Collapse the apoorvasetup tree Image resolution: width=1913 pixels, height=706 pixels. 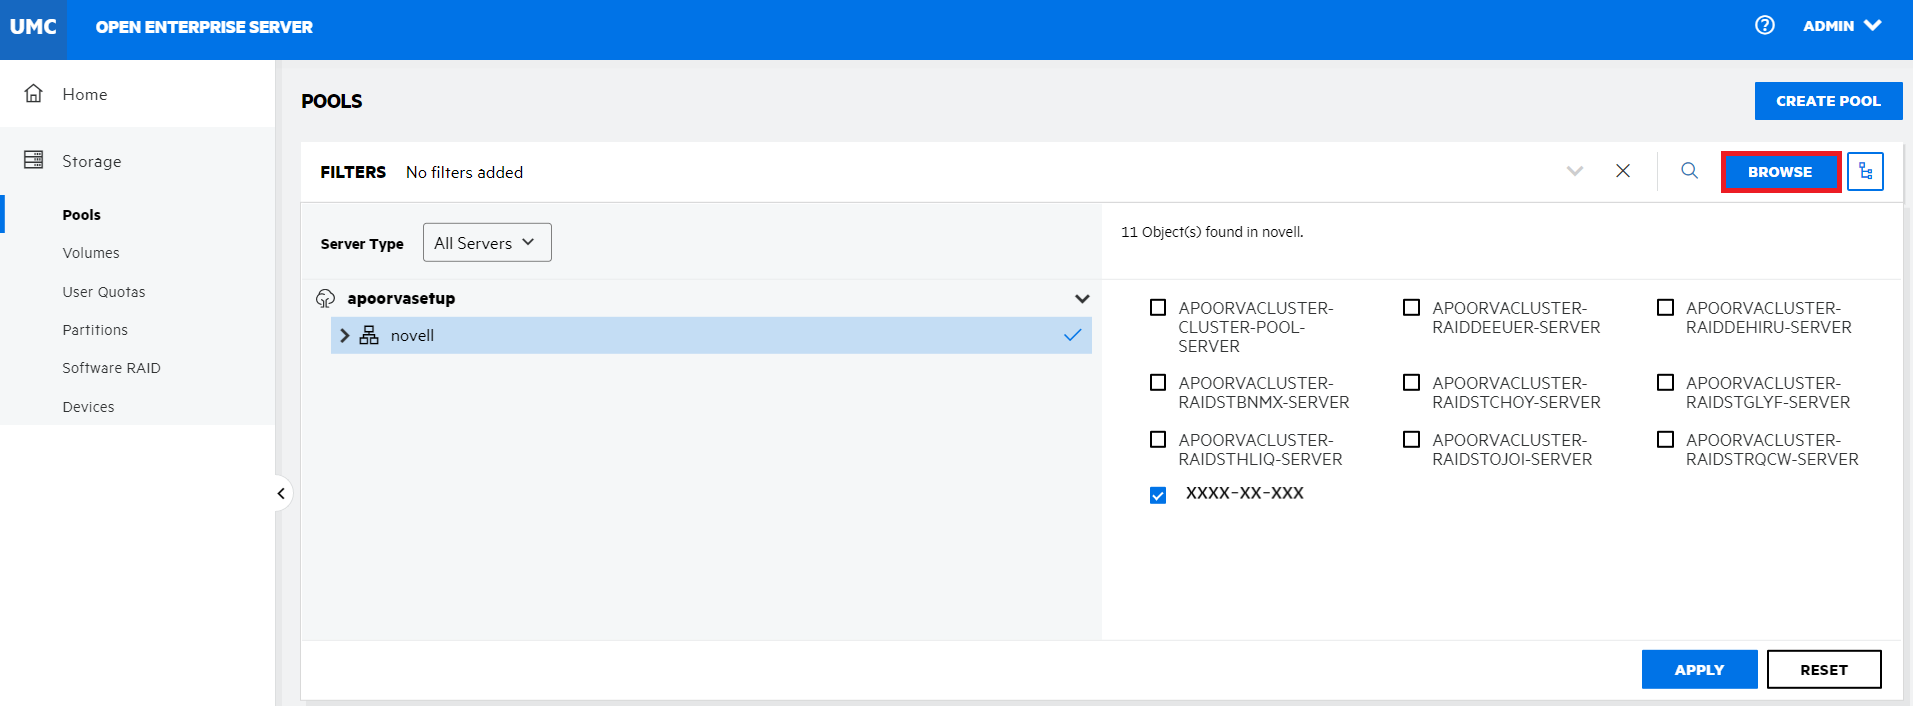(x=1081, y=299)
